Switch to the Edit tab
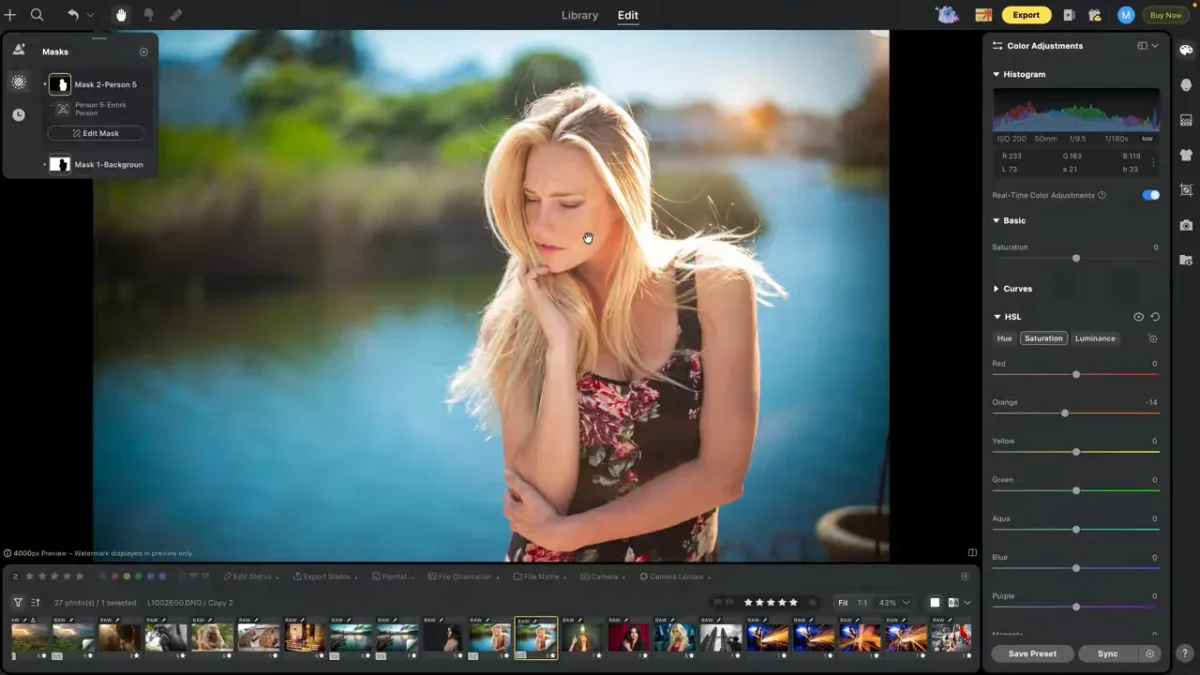Image resolution: width=1200 pixels, height=675 pixels. [x=628, y=15]
